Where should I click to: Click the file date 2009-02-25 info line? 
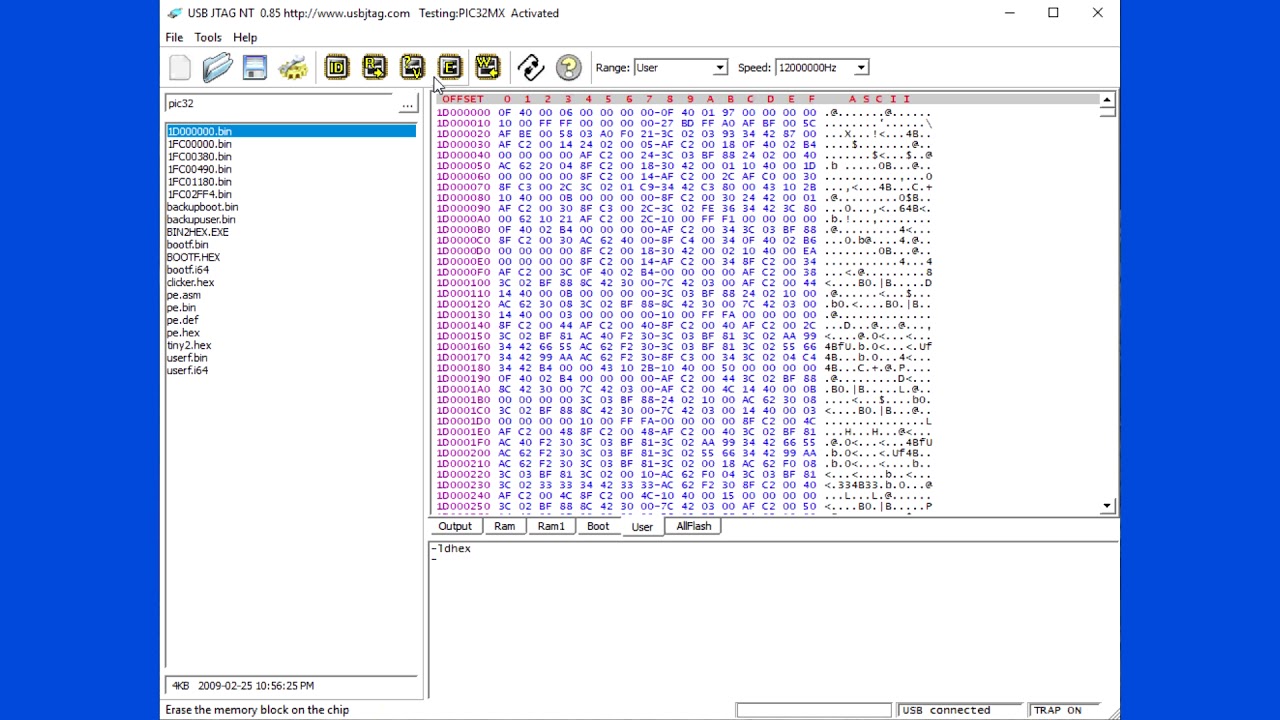(x=290, y=686)
